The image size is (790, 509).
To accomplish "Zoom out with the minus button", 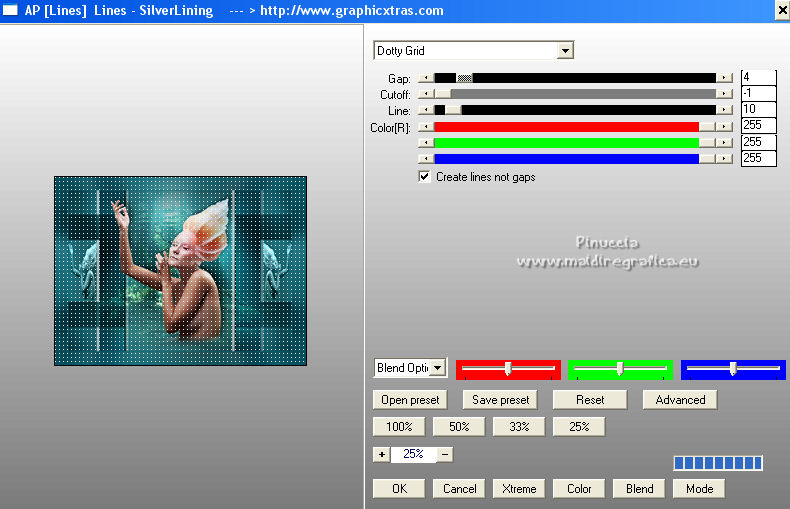I will click(445, 455).
